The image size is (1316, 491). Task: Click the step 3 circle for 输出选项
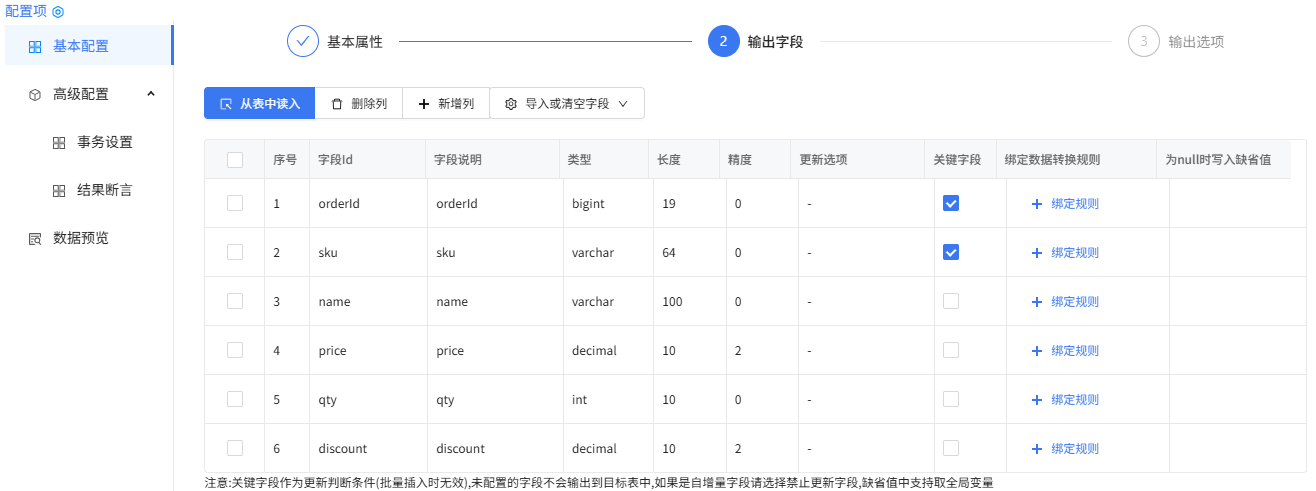1144,42
